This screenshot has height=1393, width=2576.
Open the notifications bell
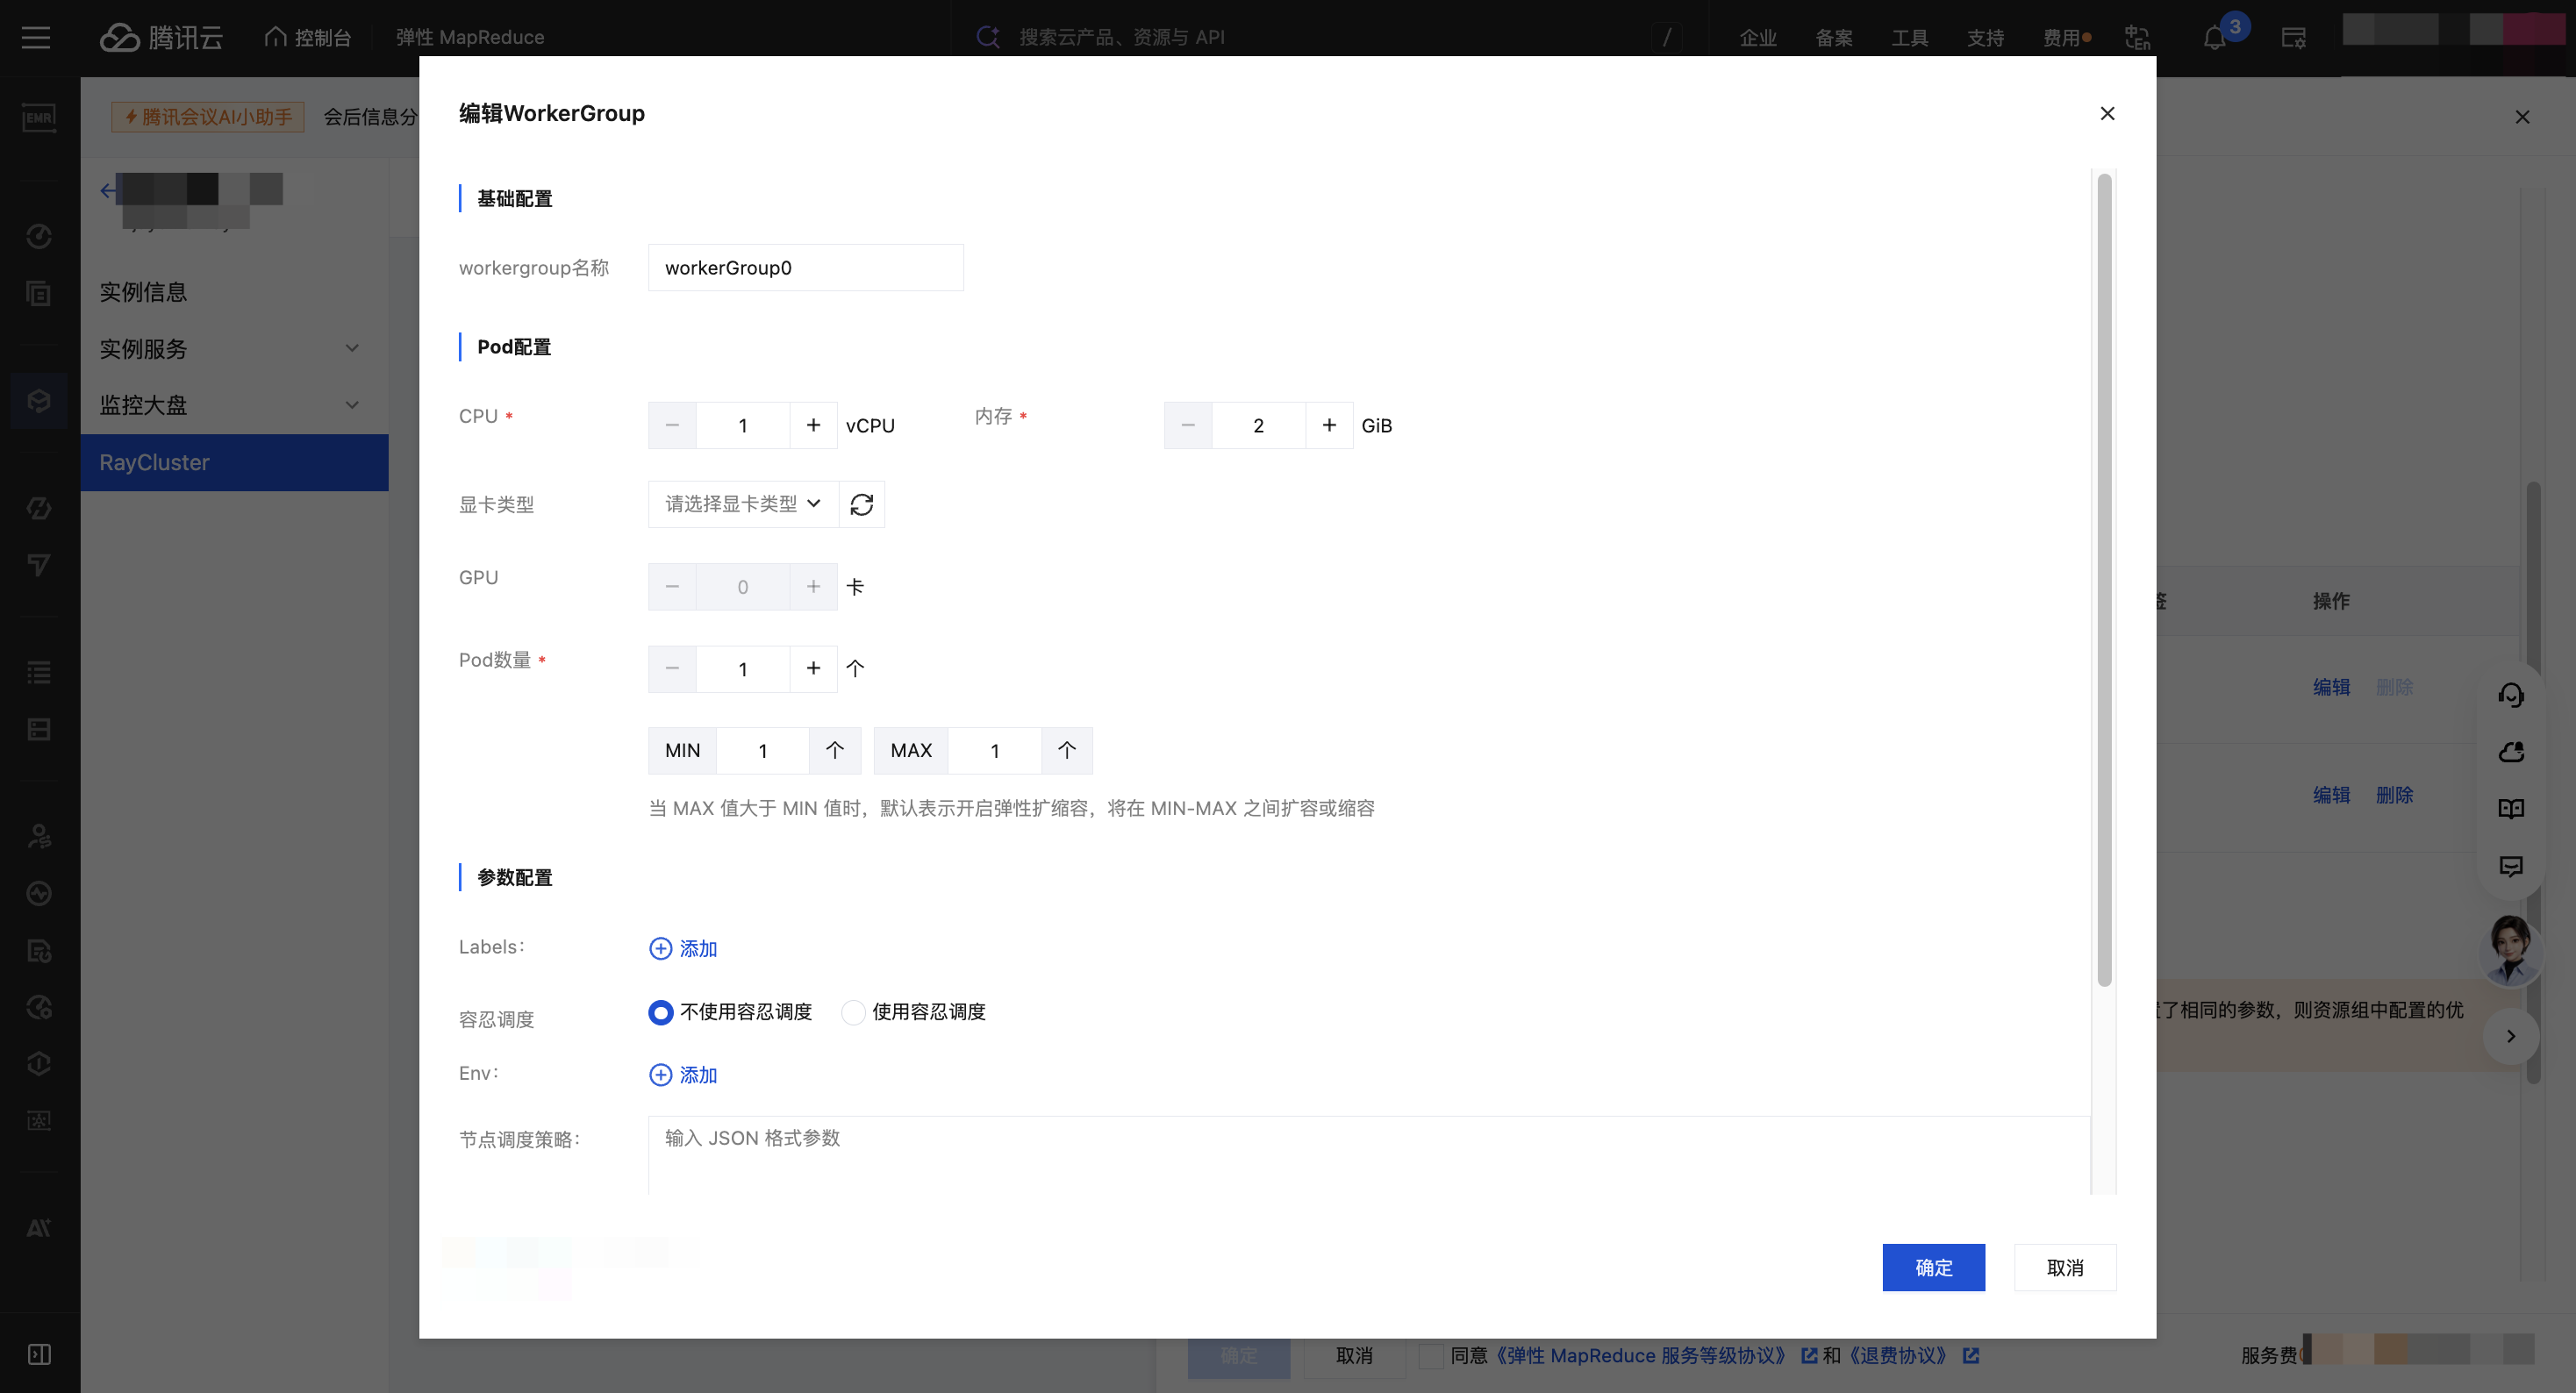(x=2214, y=37)
